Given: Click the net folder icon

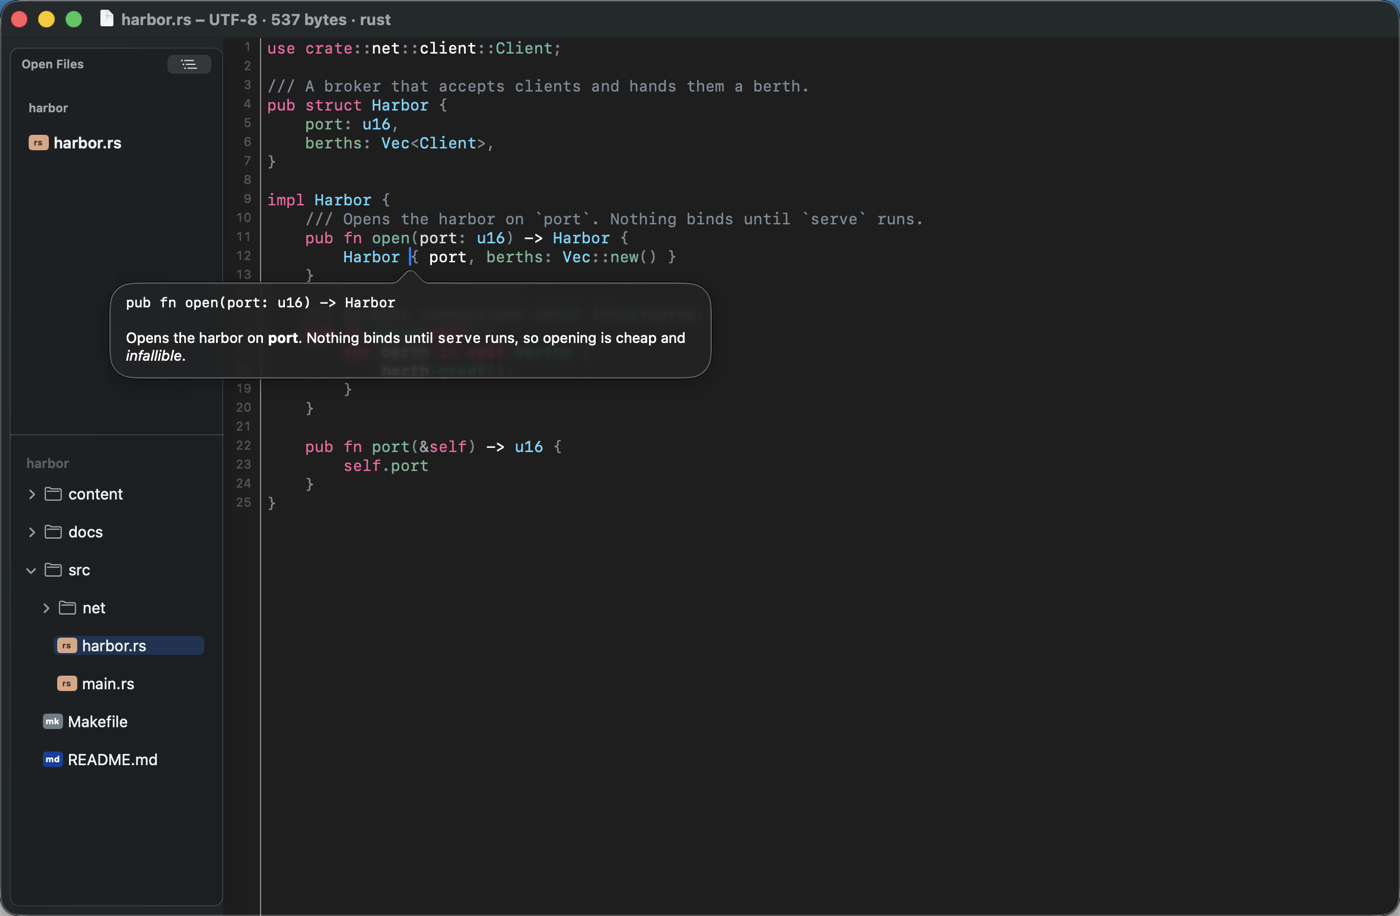Looking at the screenshot, I should tap(67, 608).
